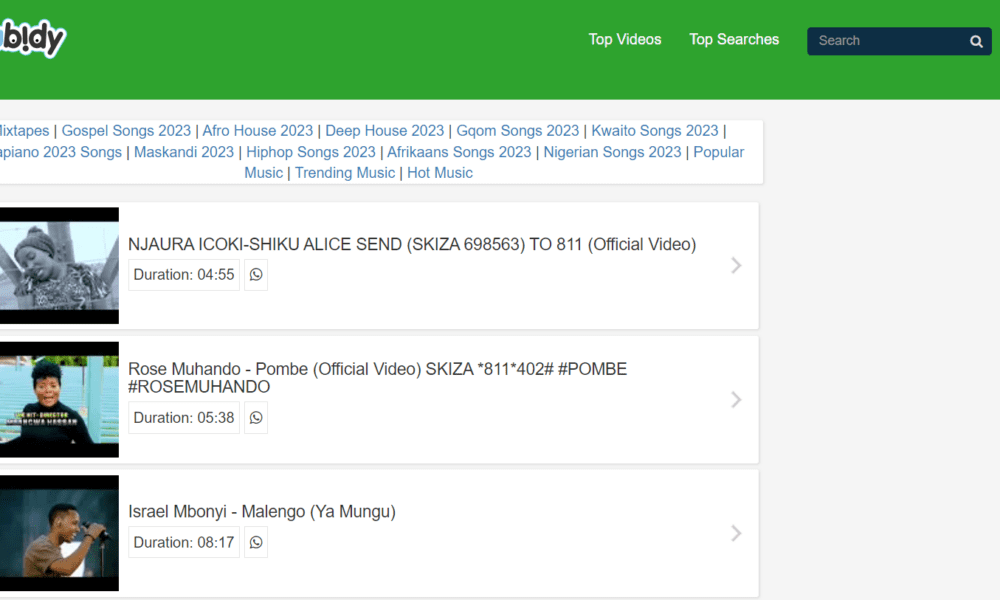This screenshot has width=1000, height=600.
Task: Open Kwaito Songs 2023 category
Action: pyautogui.click(x=655, y=131)
